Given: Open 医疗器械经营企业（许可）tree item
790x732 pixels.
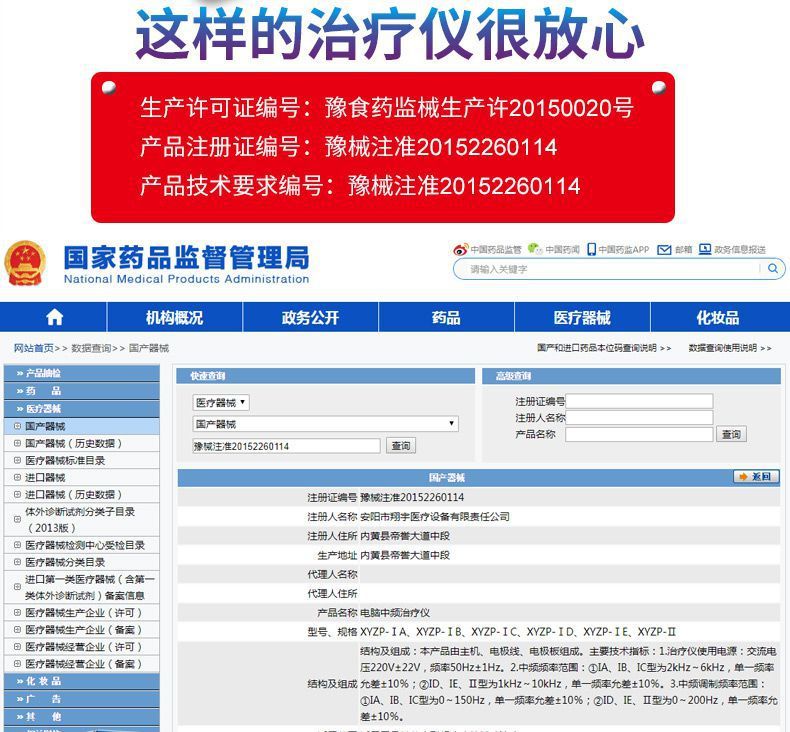Looking at the screenshot, I should click(84, 647).
